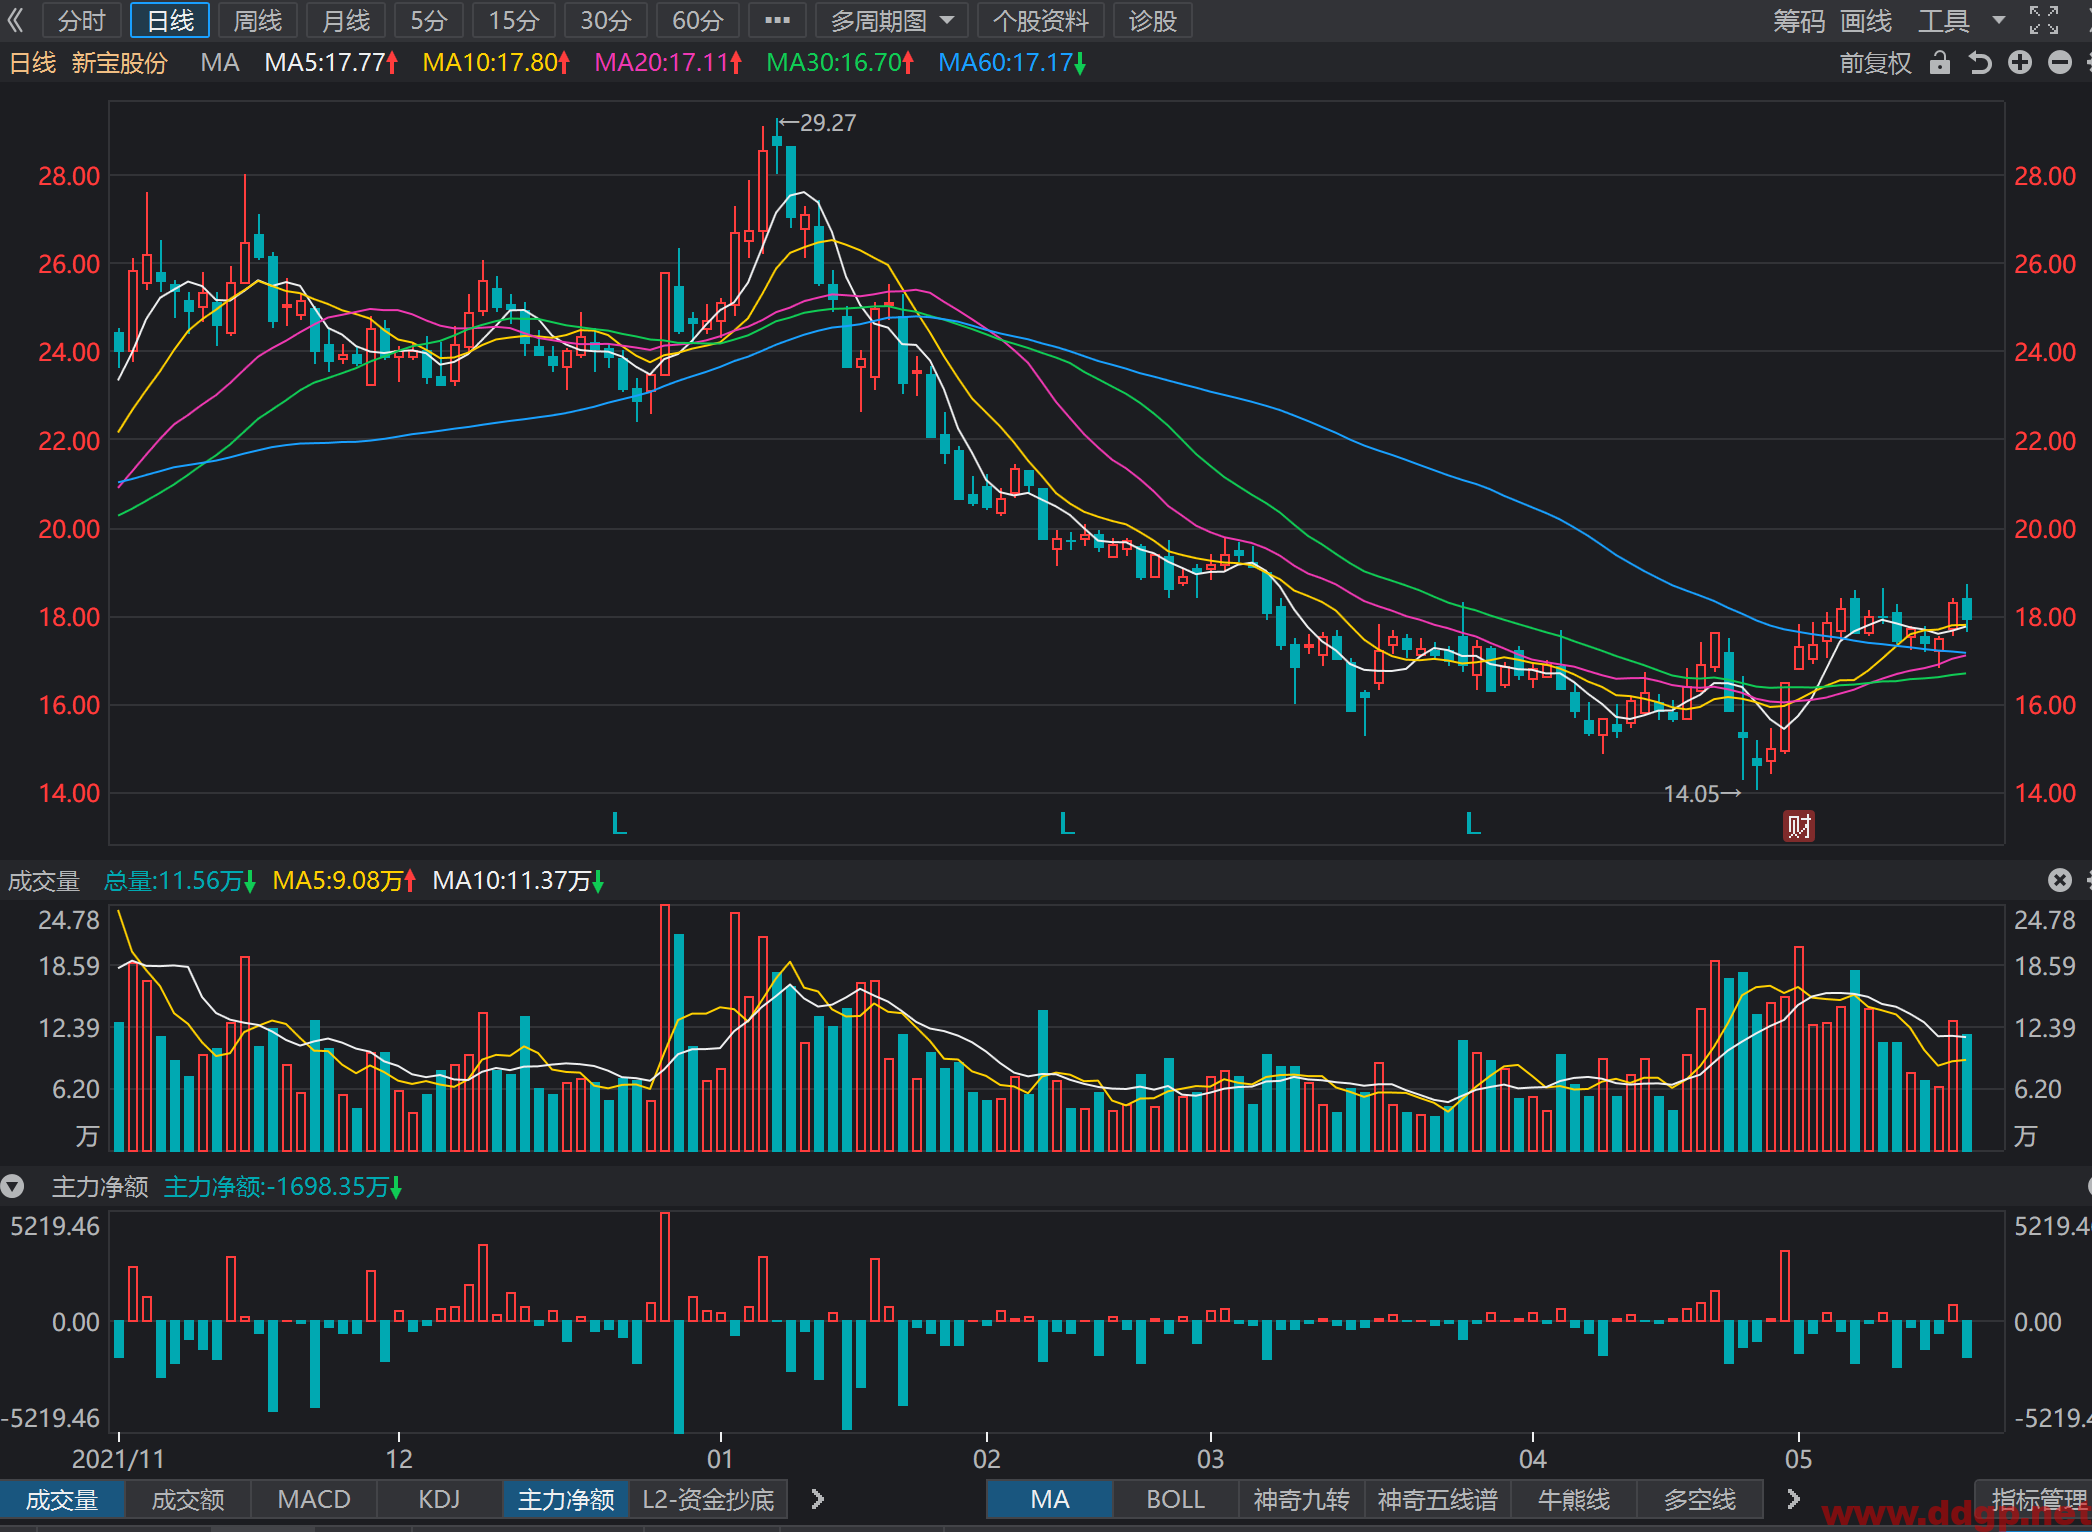Zoom out with the minus circle icon
The width and height of the screenshot is (2092, 1532).
(x=2059, y=63)
